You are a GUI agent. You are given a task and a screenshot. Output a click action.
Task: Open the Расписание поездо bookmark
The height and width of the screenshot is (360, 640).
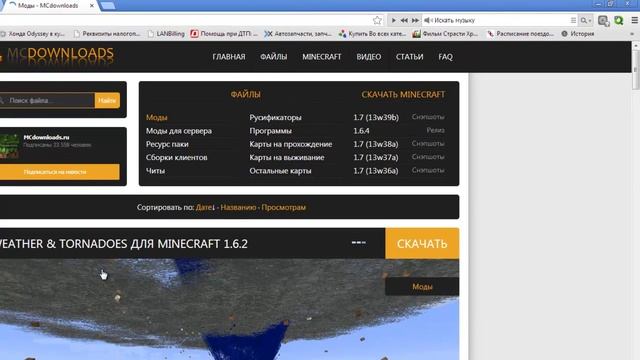(x=520, y=34)
